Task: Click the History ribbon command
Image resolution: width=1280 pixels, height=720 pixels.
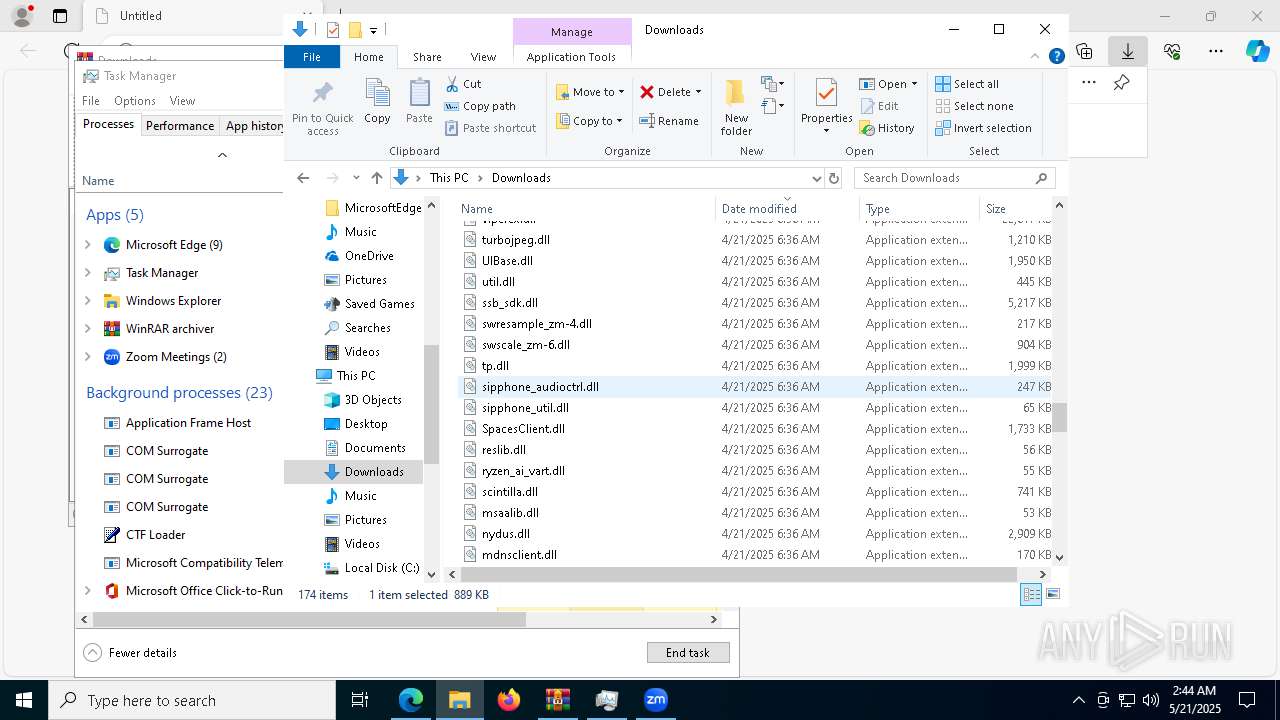Action: coord(887,128)
